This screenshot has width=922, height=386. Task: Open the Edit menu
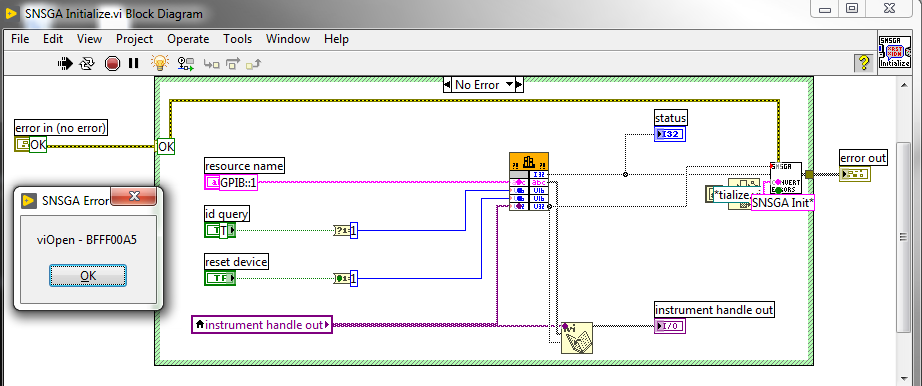point(53,39)
